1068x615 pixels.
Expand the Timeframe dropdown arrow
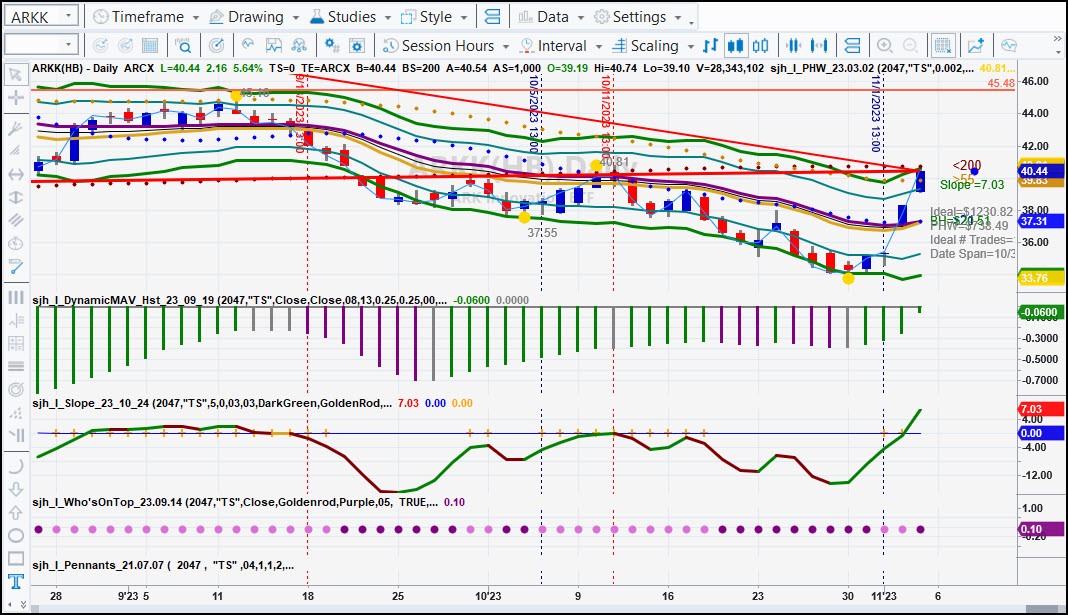tap(195, 18)
